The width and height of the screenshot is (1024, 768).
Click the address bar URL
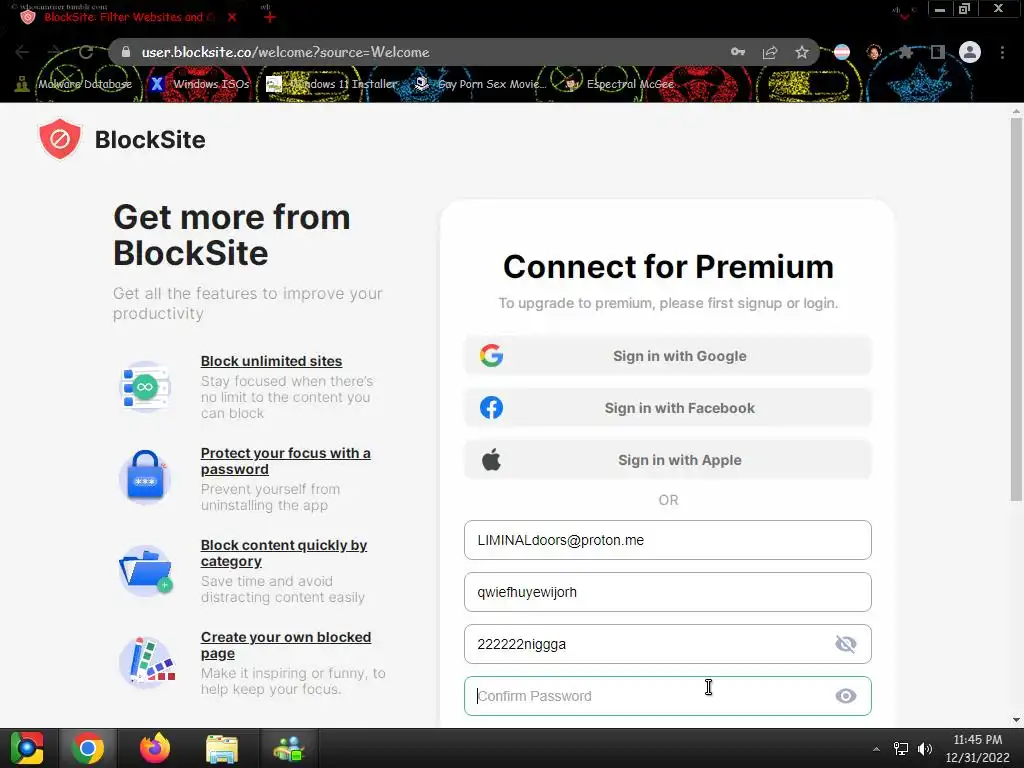[285, 52]
